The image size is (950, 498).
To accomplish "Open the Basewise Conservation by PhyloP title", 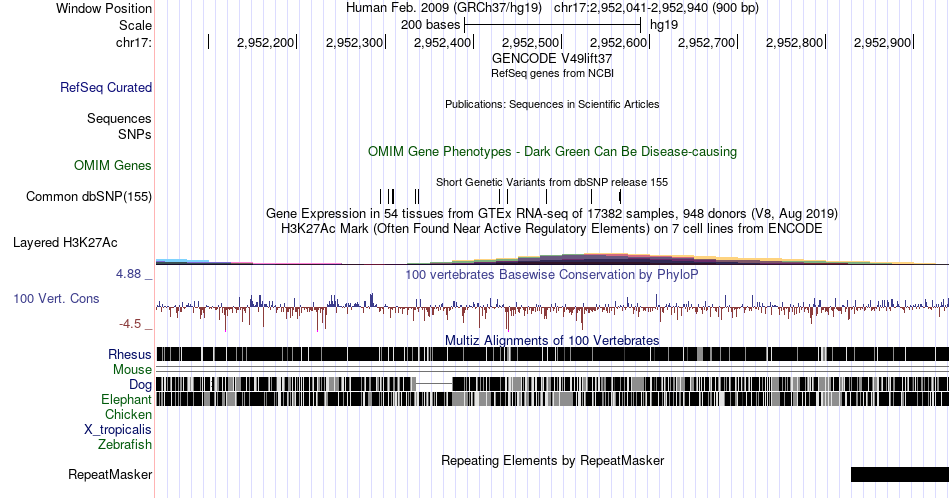I will point(552,274).
